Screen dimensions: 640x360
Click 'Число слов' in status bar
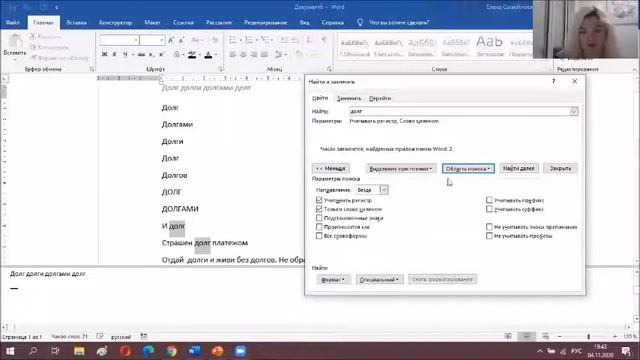[69, 337]
